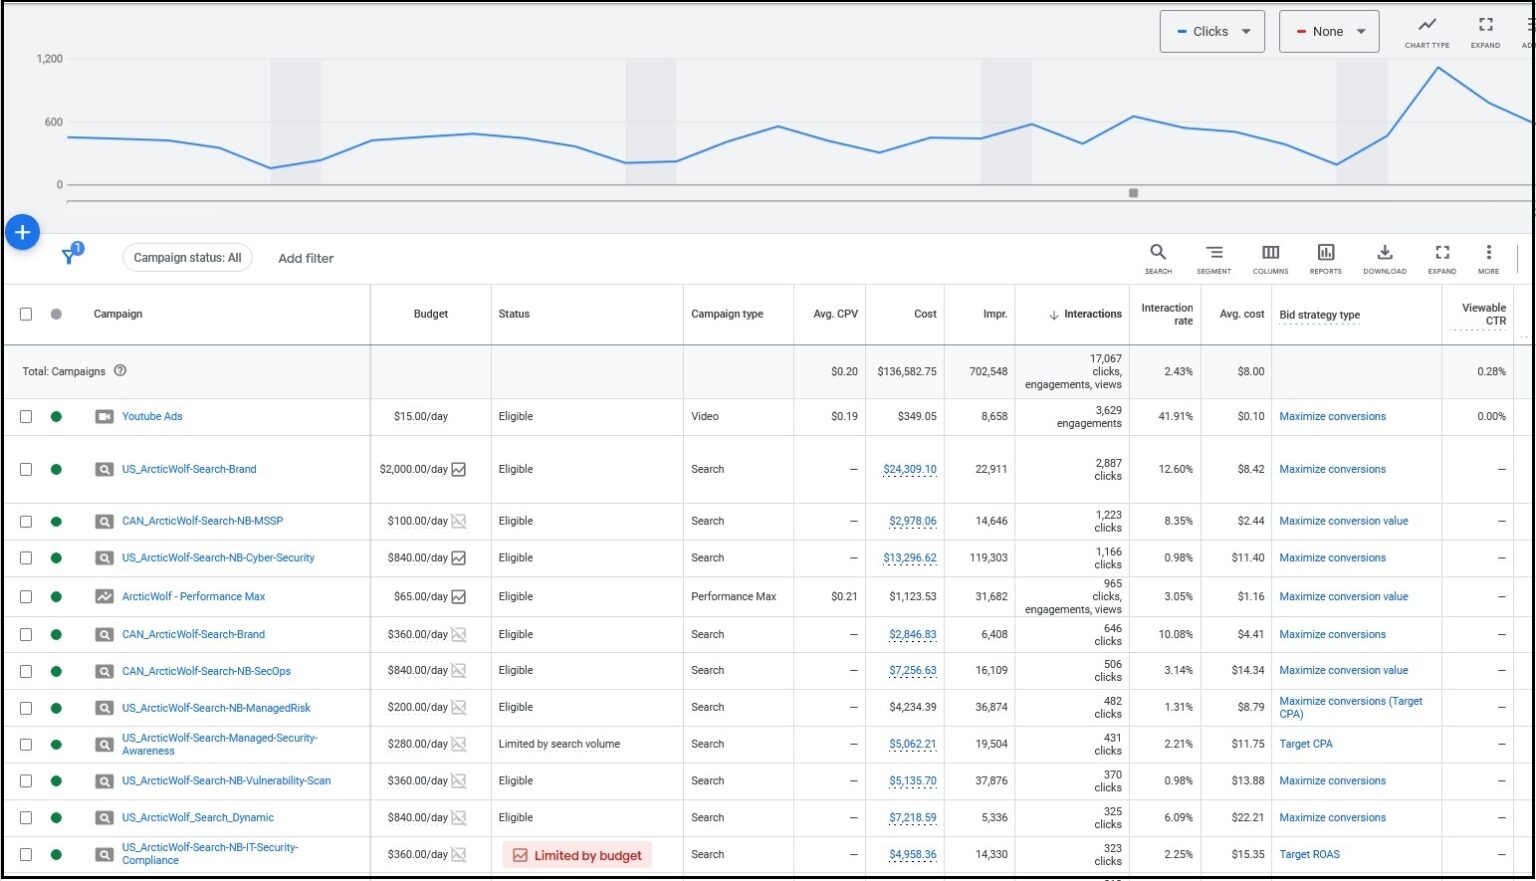1536x881 pixels.
Task: Click the Limited by budget status badge
Action: coord(577,855)
